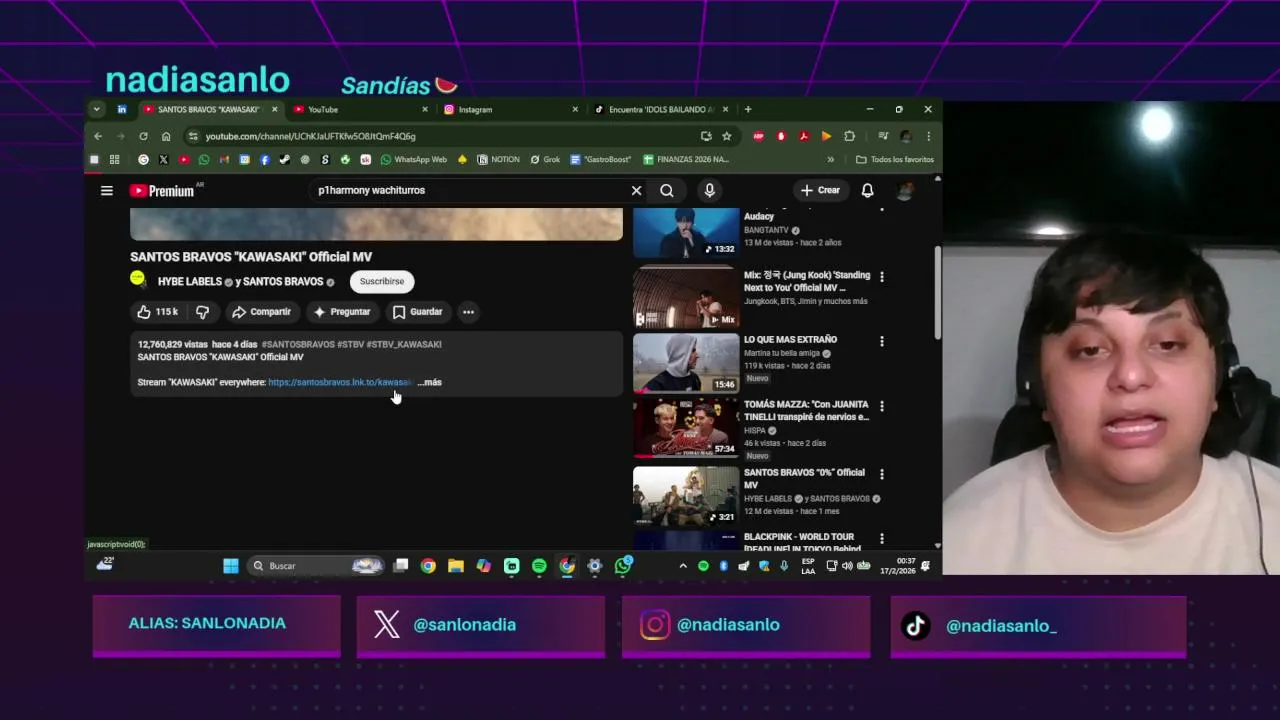Open a new browser tab
The height and width of the screenshot is (720, 1280).
tap(748, 109)
